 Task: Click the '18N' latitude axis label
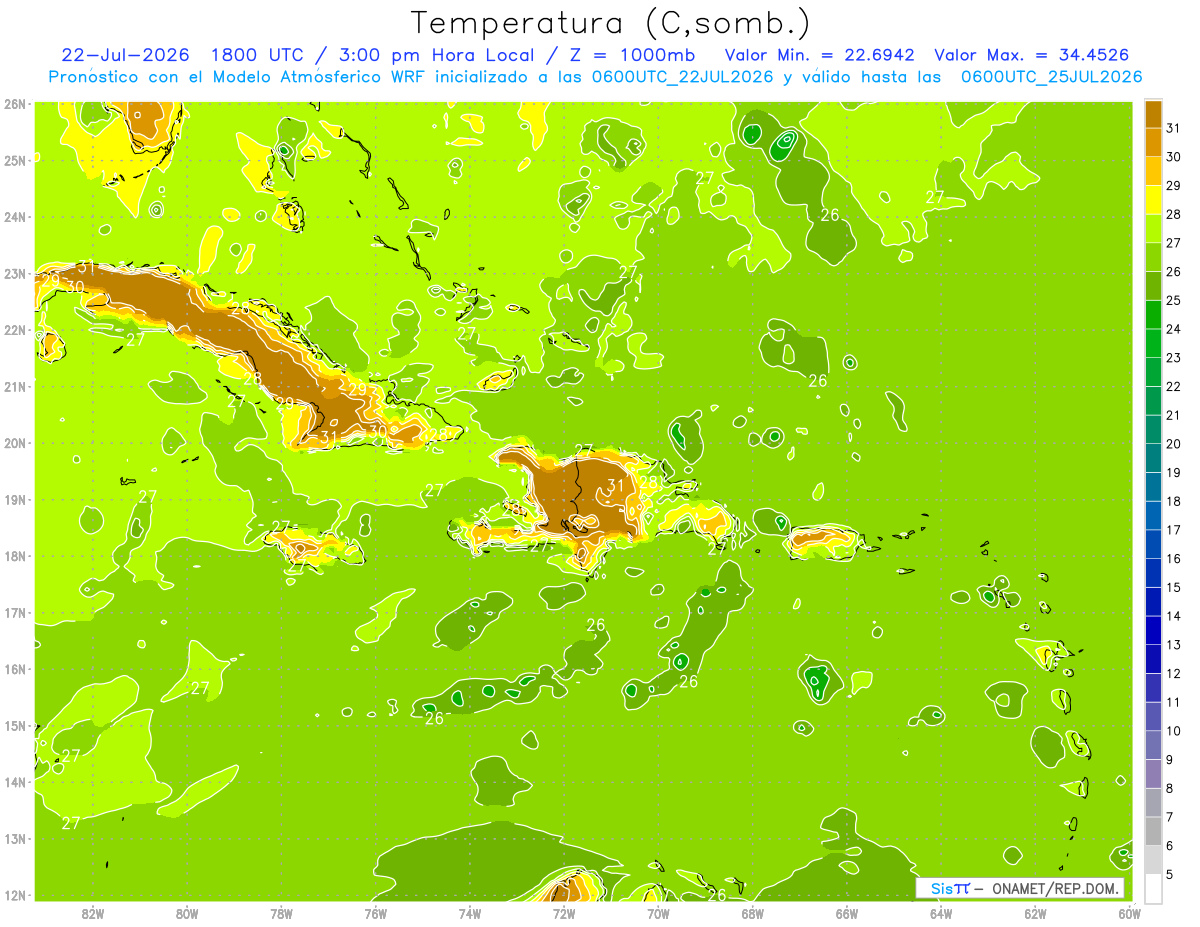click(x=14, y=556)
